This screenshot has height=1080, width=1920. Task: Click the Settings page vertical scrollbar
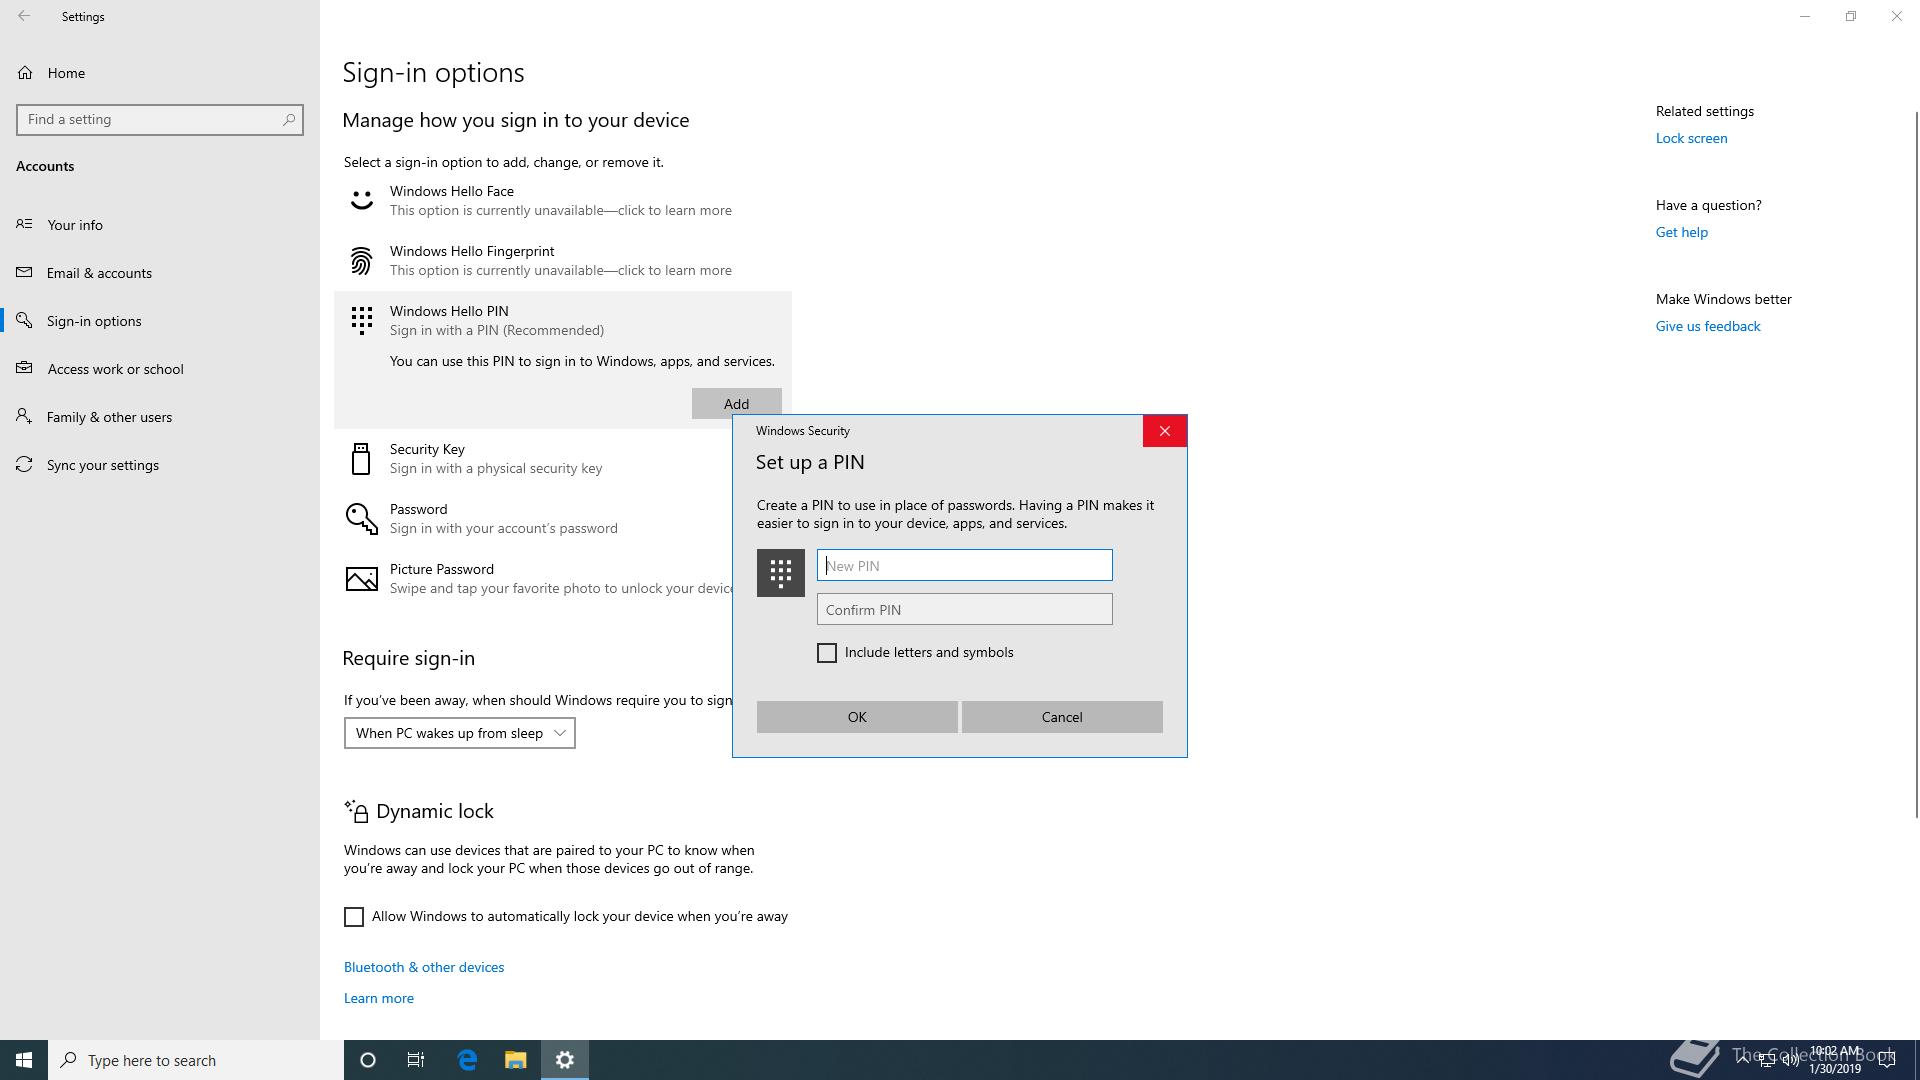(x=1916, y=463)
